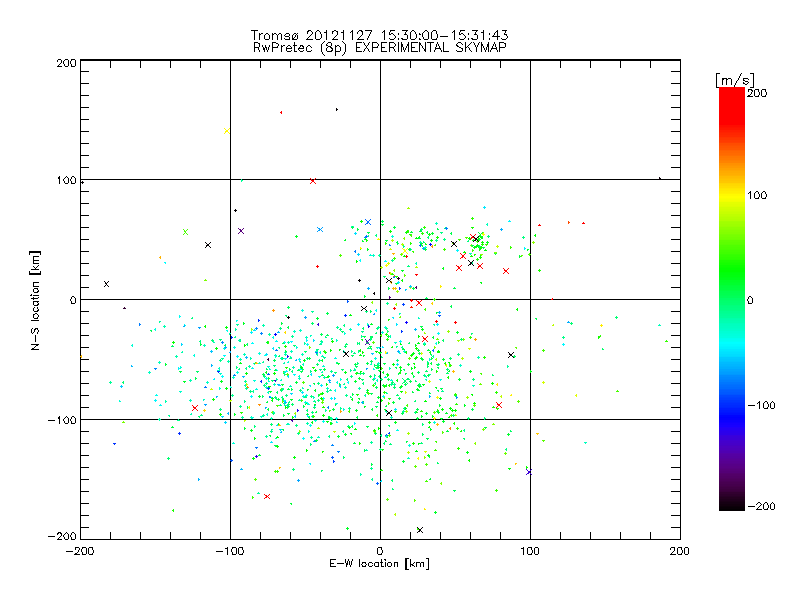Pick the cyan band of the colorbar
Image resolution: width=800 pixels, height=600 pixels.
pos(732,347)
